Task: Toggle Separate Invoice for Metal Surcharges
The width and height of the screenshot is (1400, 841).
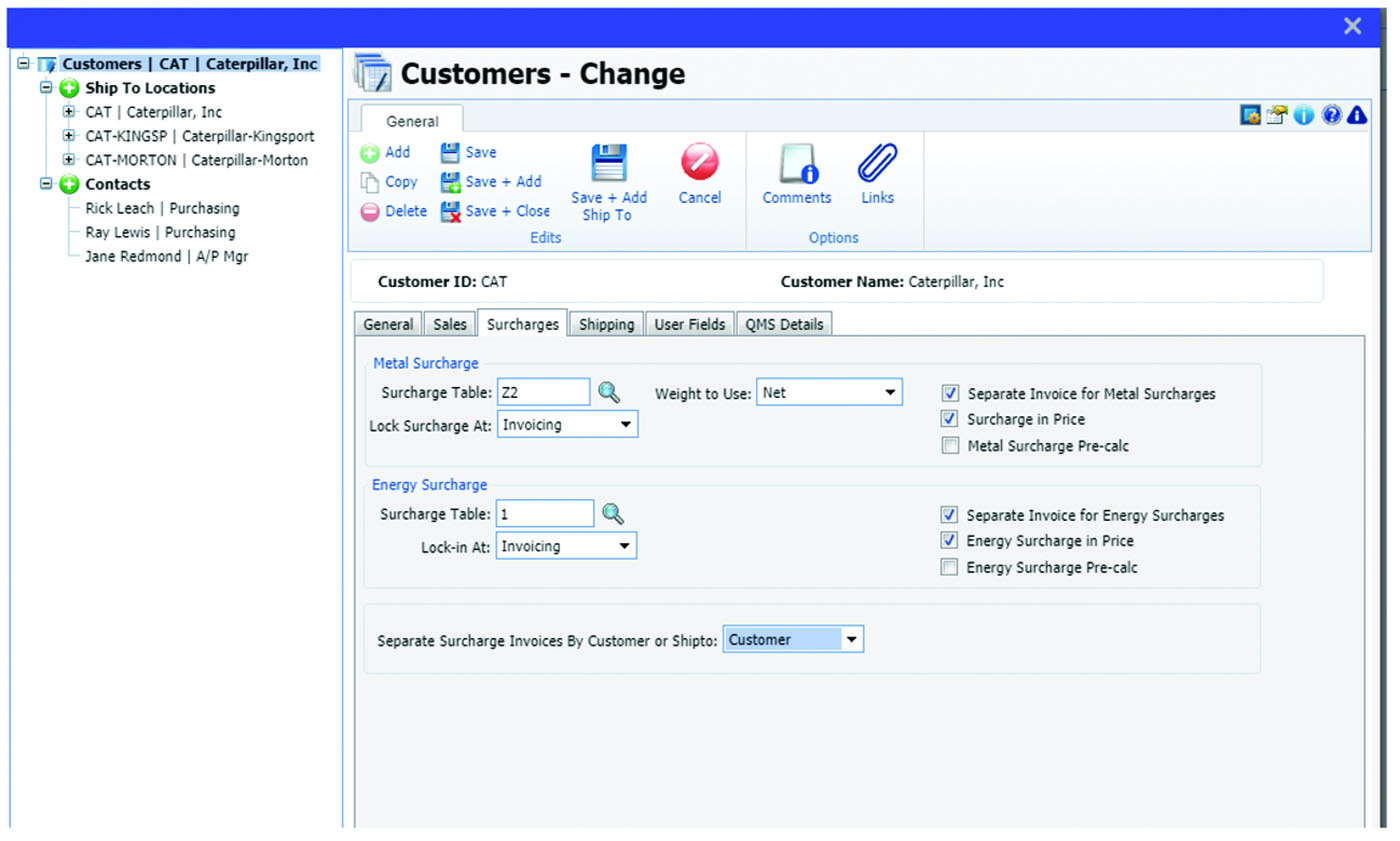Action: point(950,393)
